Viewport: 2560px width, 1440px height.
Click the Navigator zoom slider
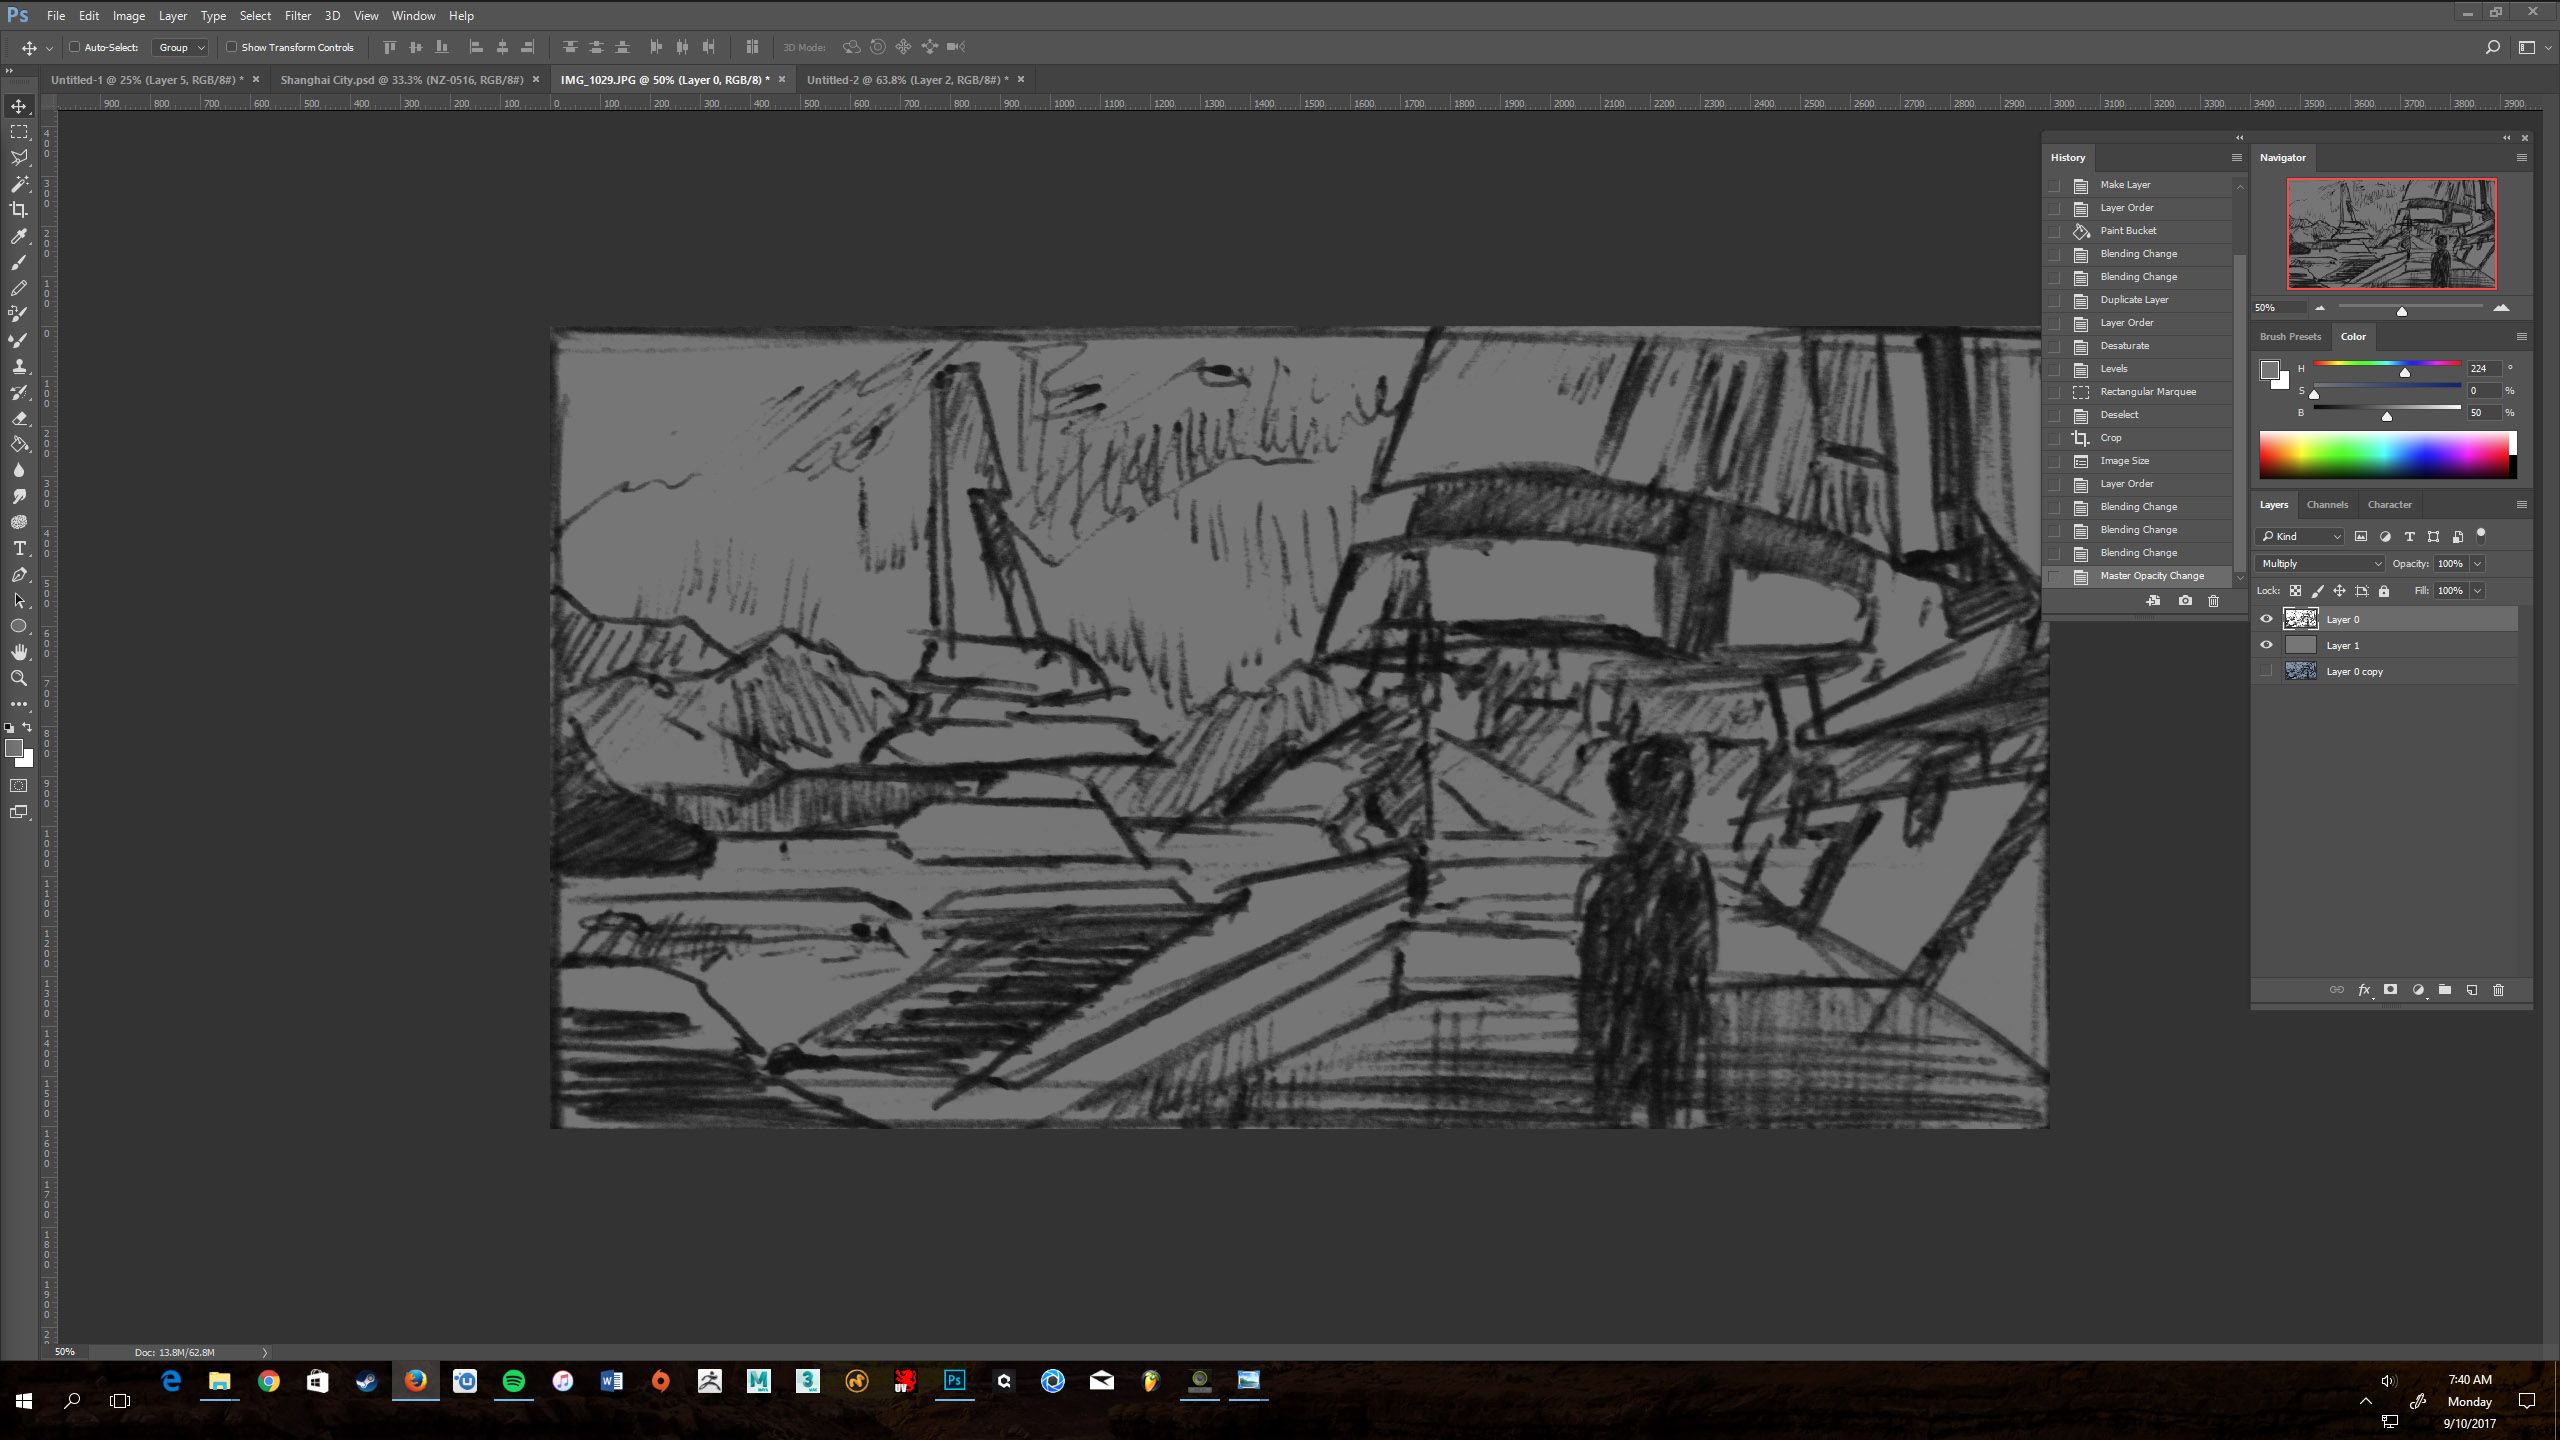2410,308
